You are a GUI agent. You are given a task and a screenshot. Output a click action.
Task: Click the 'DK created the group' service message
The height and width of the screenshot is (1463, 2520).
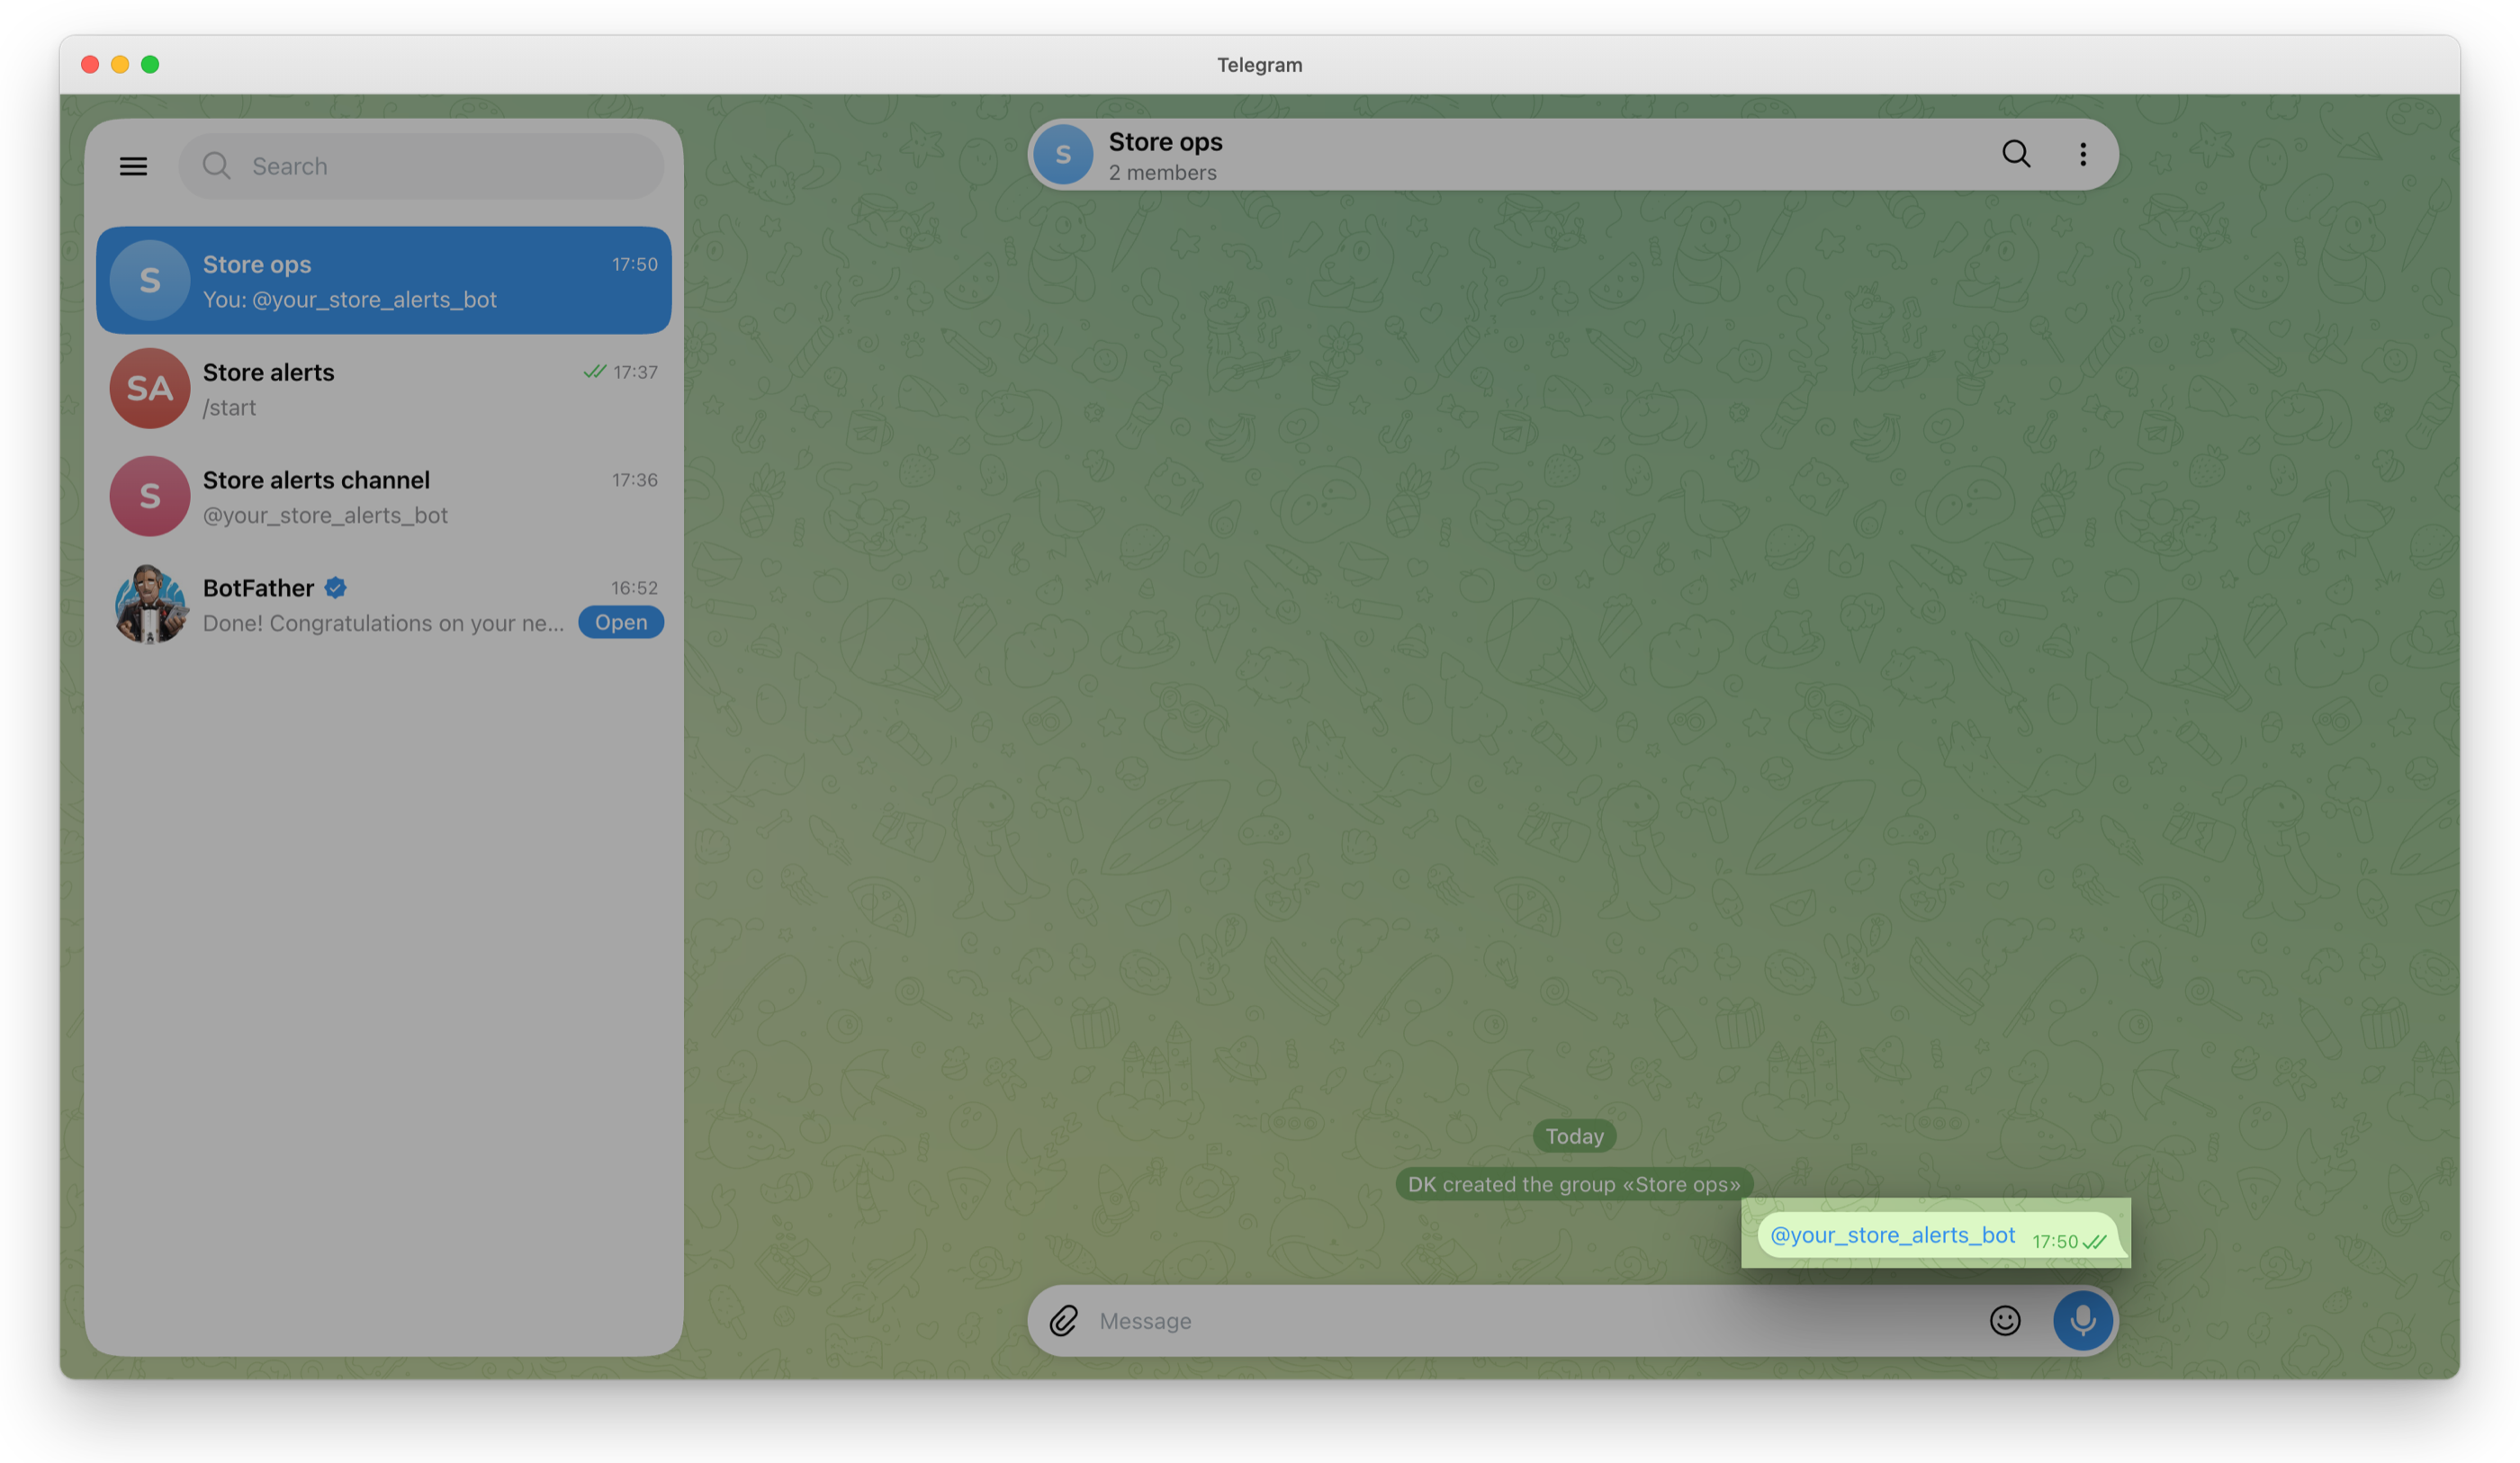(x=1574, y=1184)
